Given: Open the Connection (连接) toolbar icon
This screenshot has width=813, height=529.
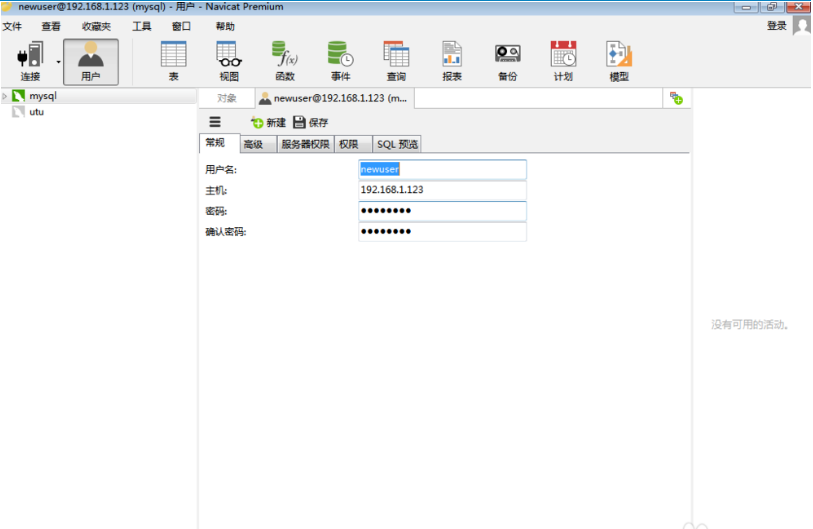Looking at the screenshot, I should [30, 61].
